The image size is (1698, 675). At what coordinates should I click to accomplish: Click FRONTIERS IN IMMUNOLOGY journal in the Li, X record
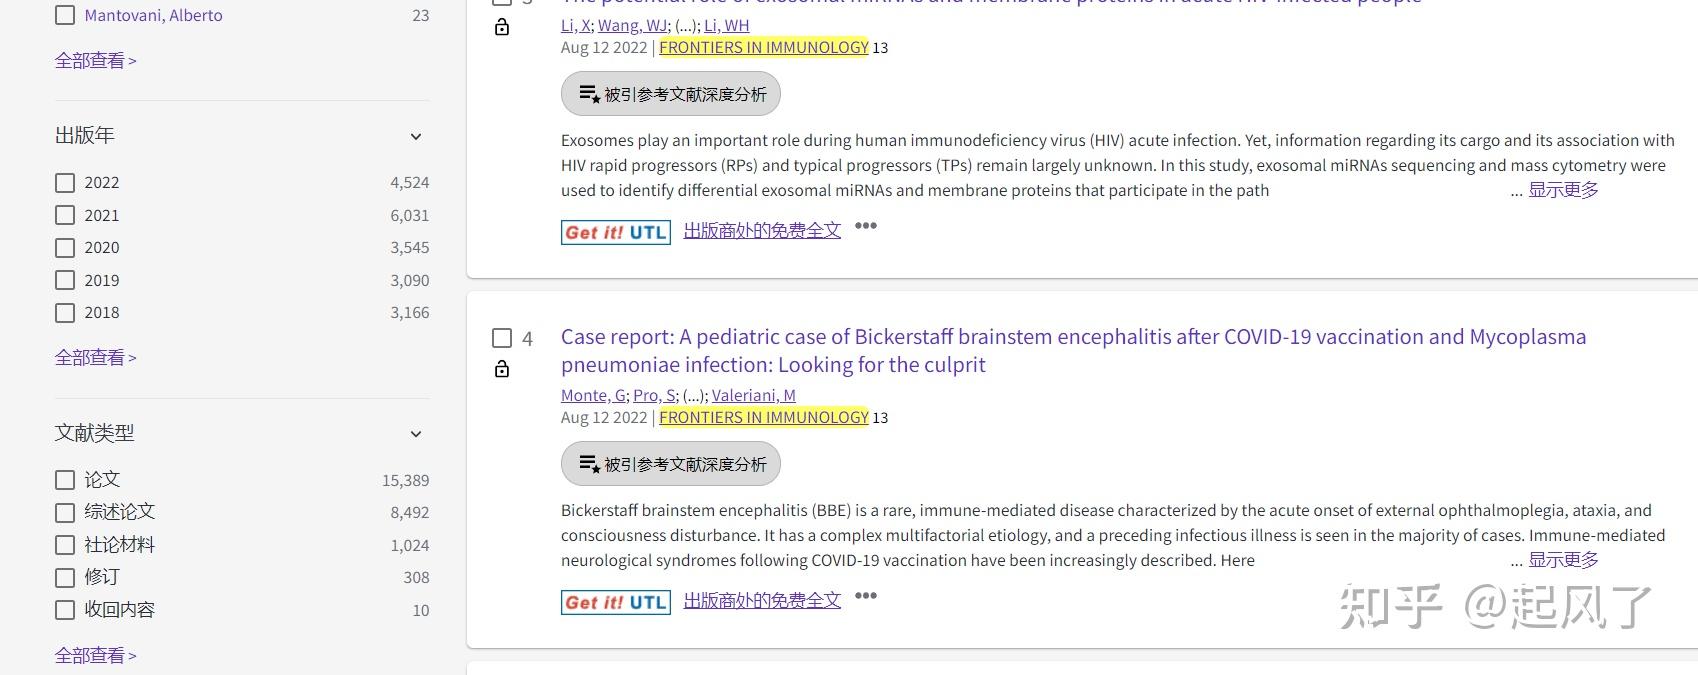764,47
